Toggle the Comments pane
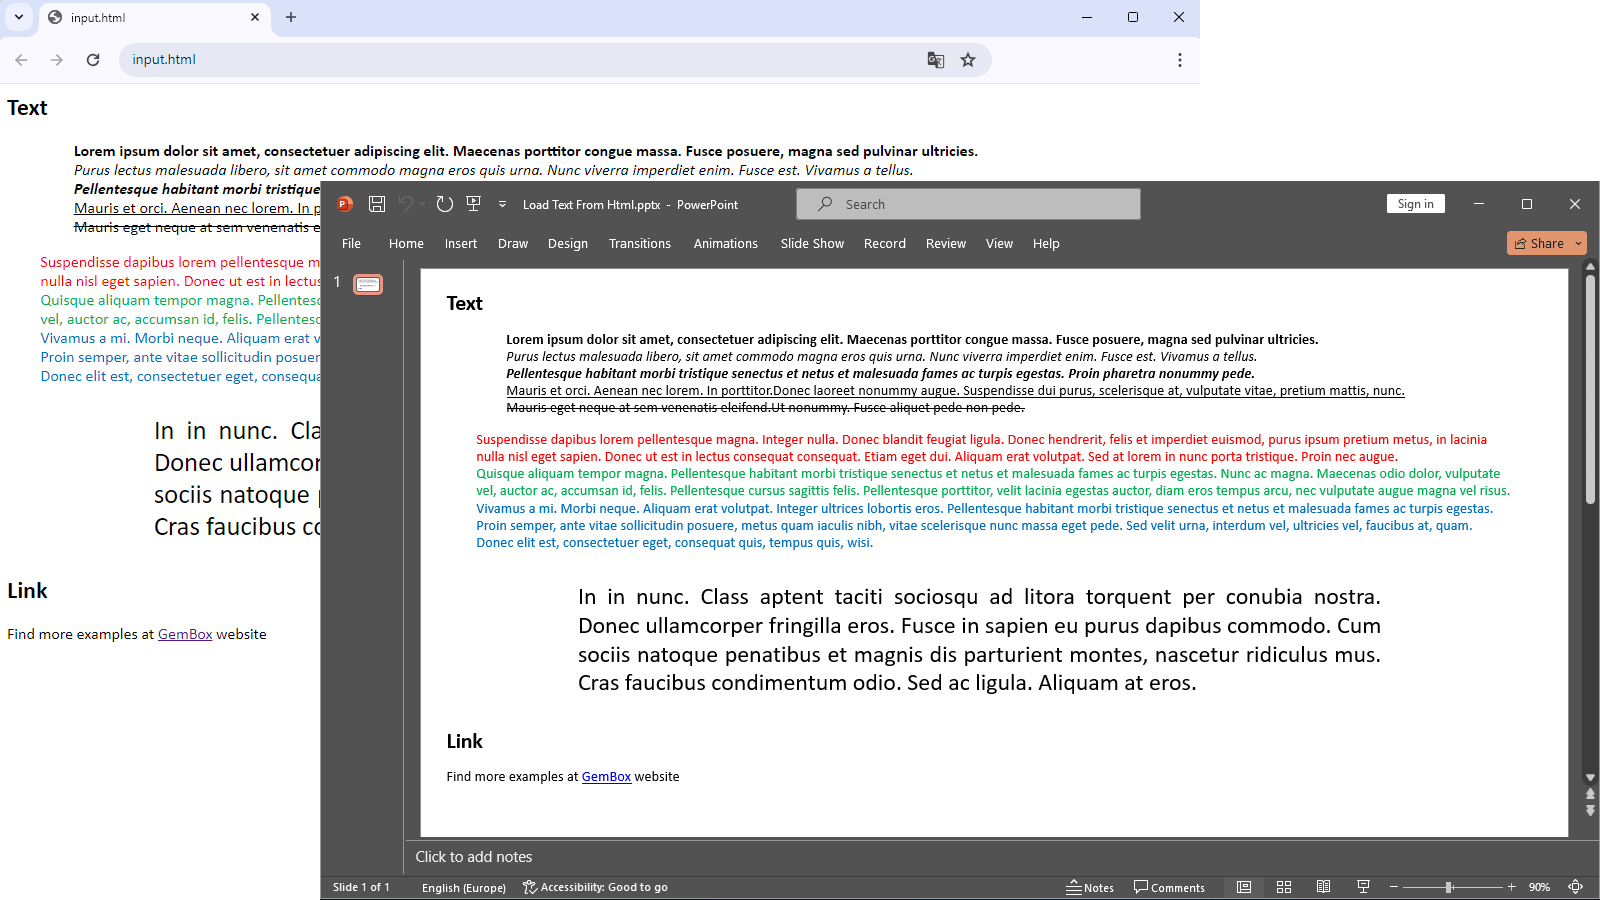 tap(1169, 887)
